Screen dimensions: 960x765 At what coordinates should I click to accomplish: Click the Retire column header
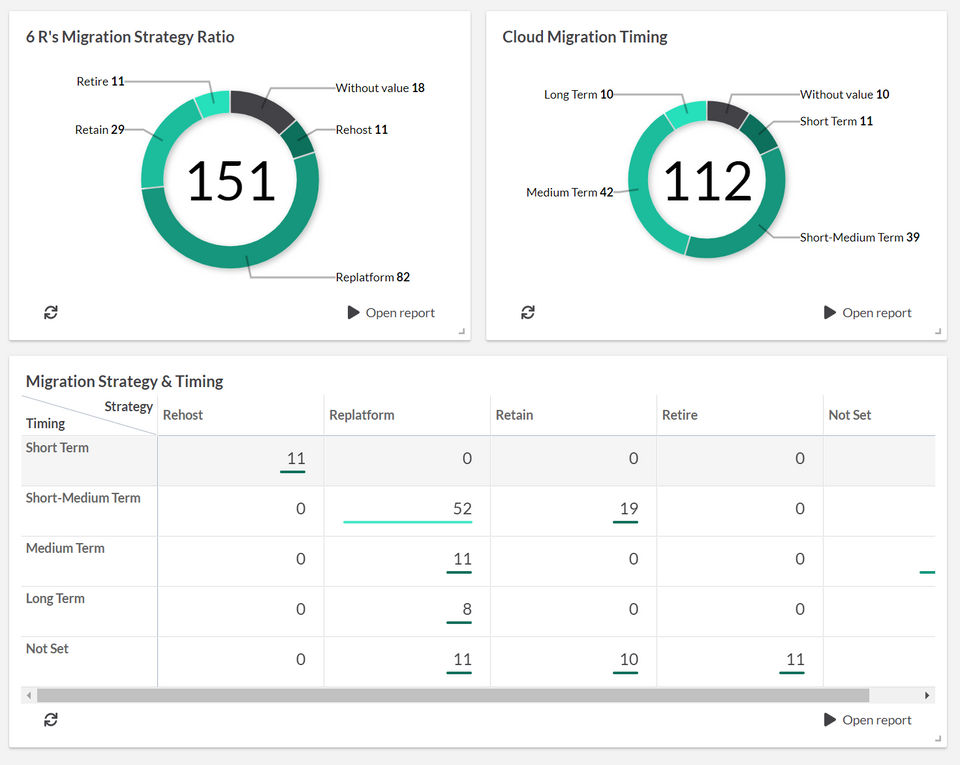(x=680, y=415)
